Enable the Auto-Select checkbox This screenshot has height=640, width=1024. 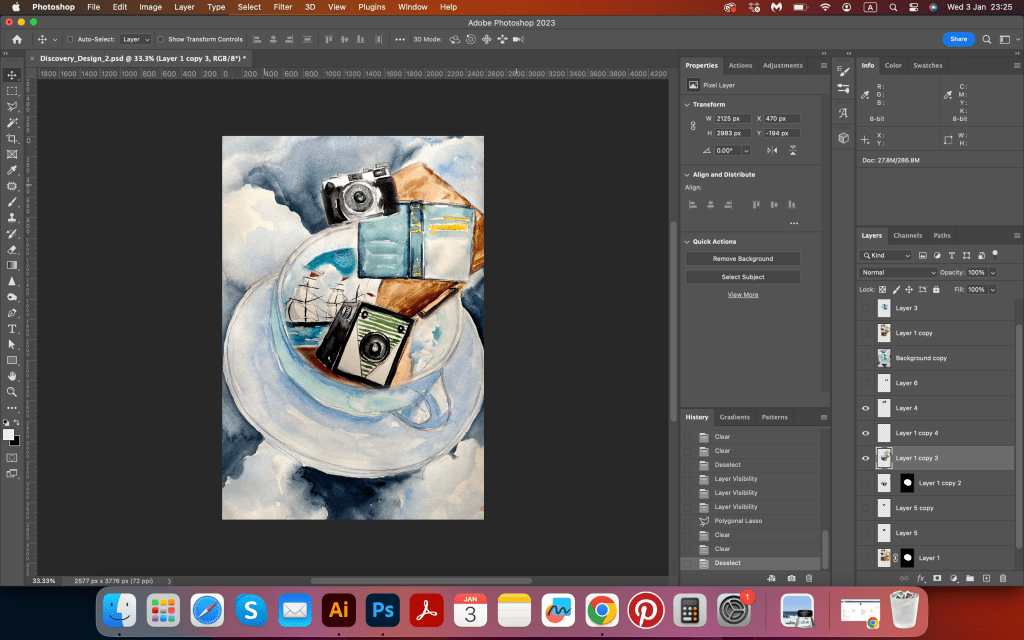click(x=69, y=40)
